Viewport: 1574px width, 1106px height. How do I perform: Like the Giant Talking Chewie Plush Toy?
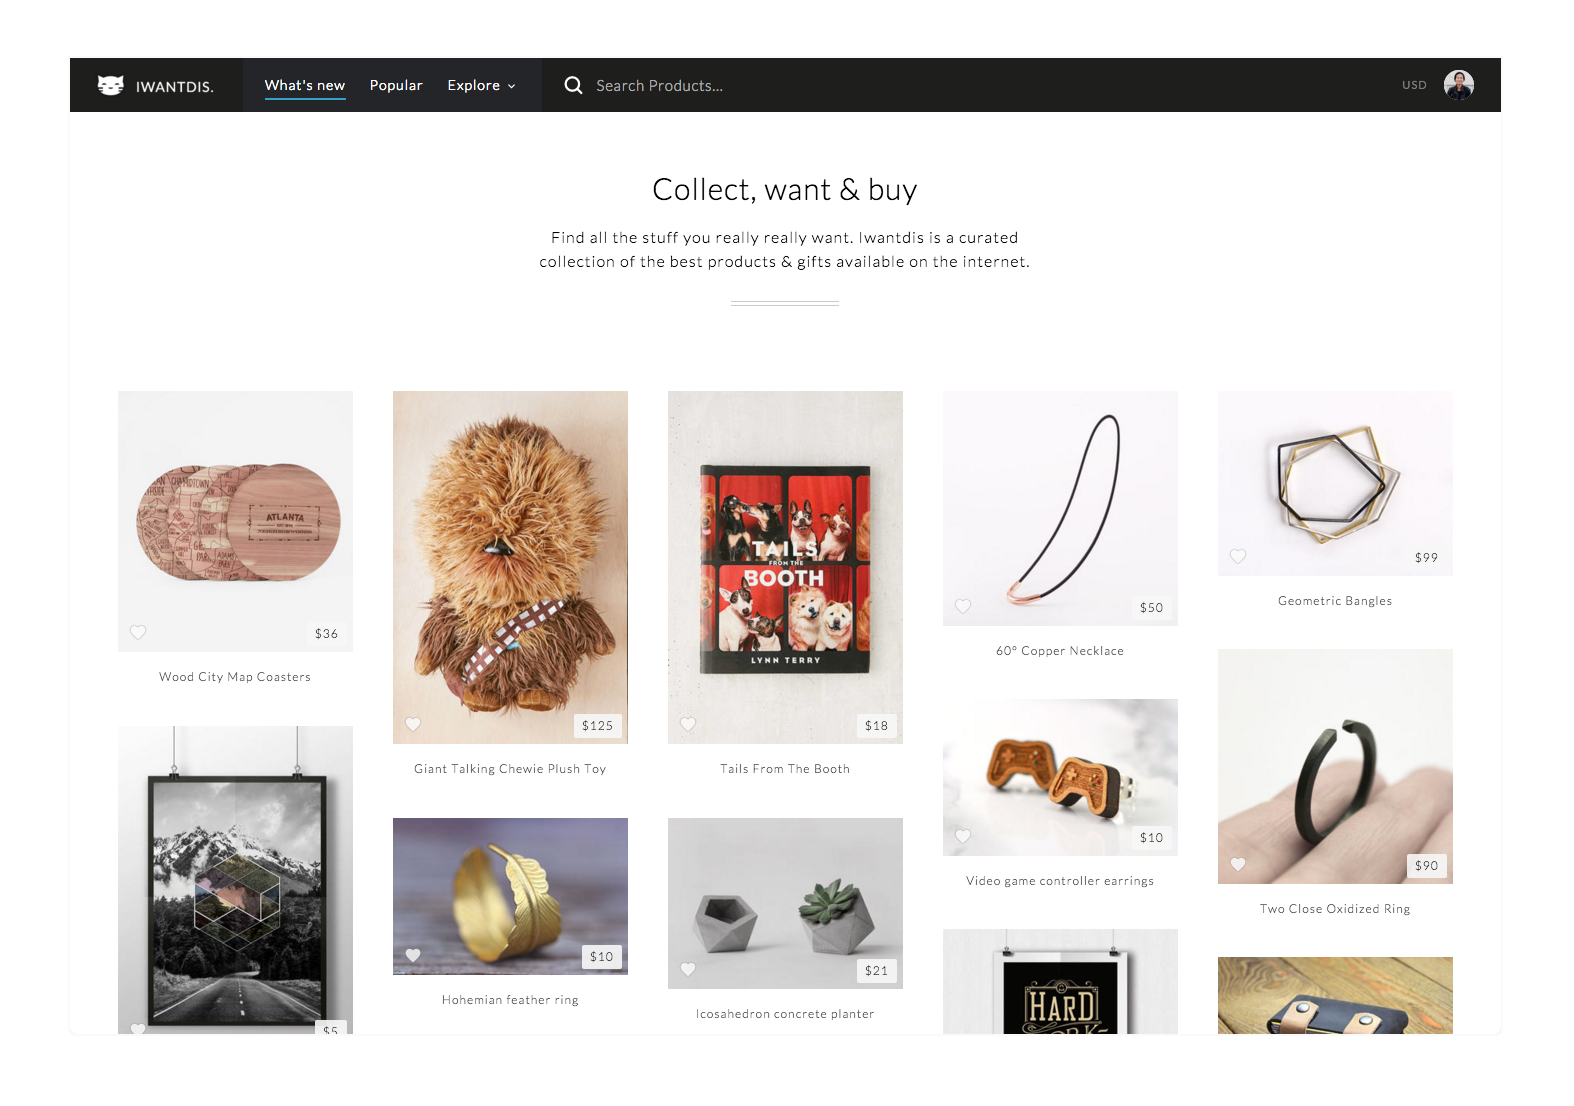pyautogui.click(x=413, y=724)
